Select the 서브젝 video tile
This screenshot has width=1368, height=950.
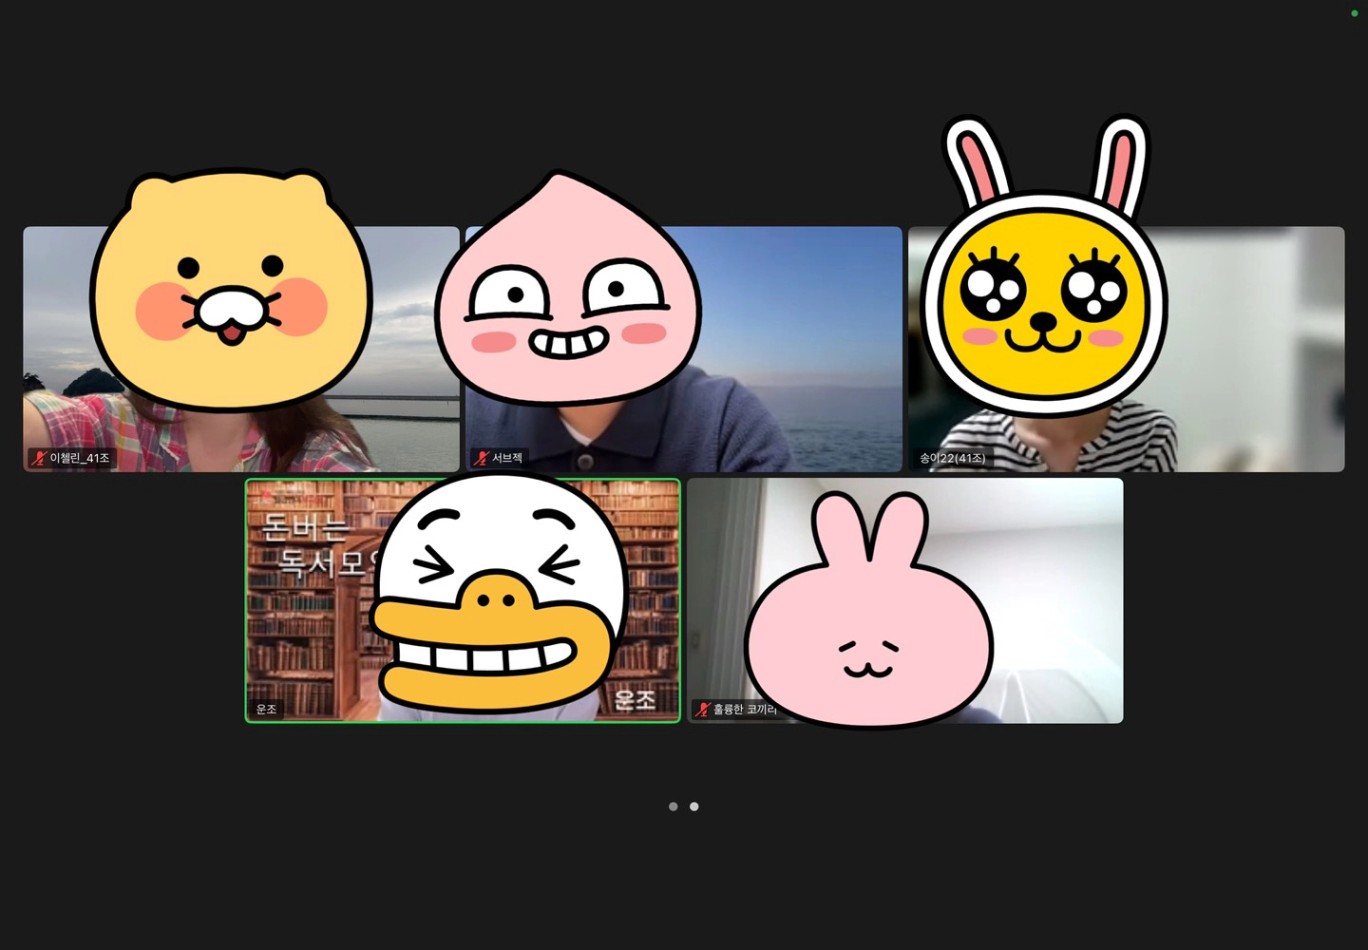(684, 349)
